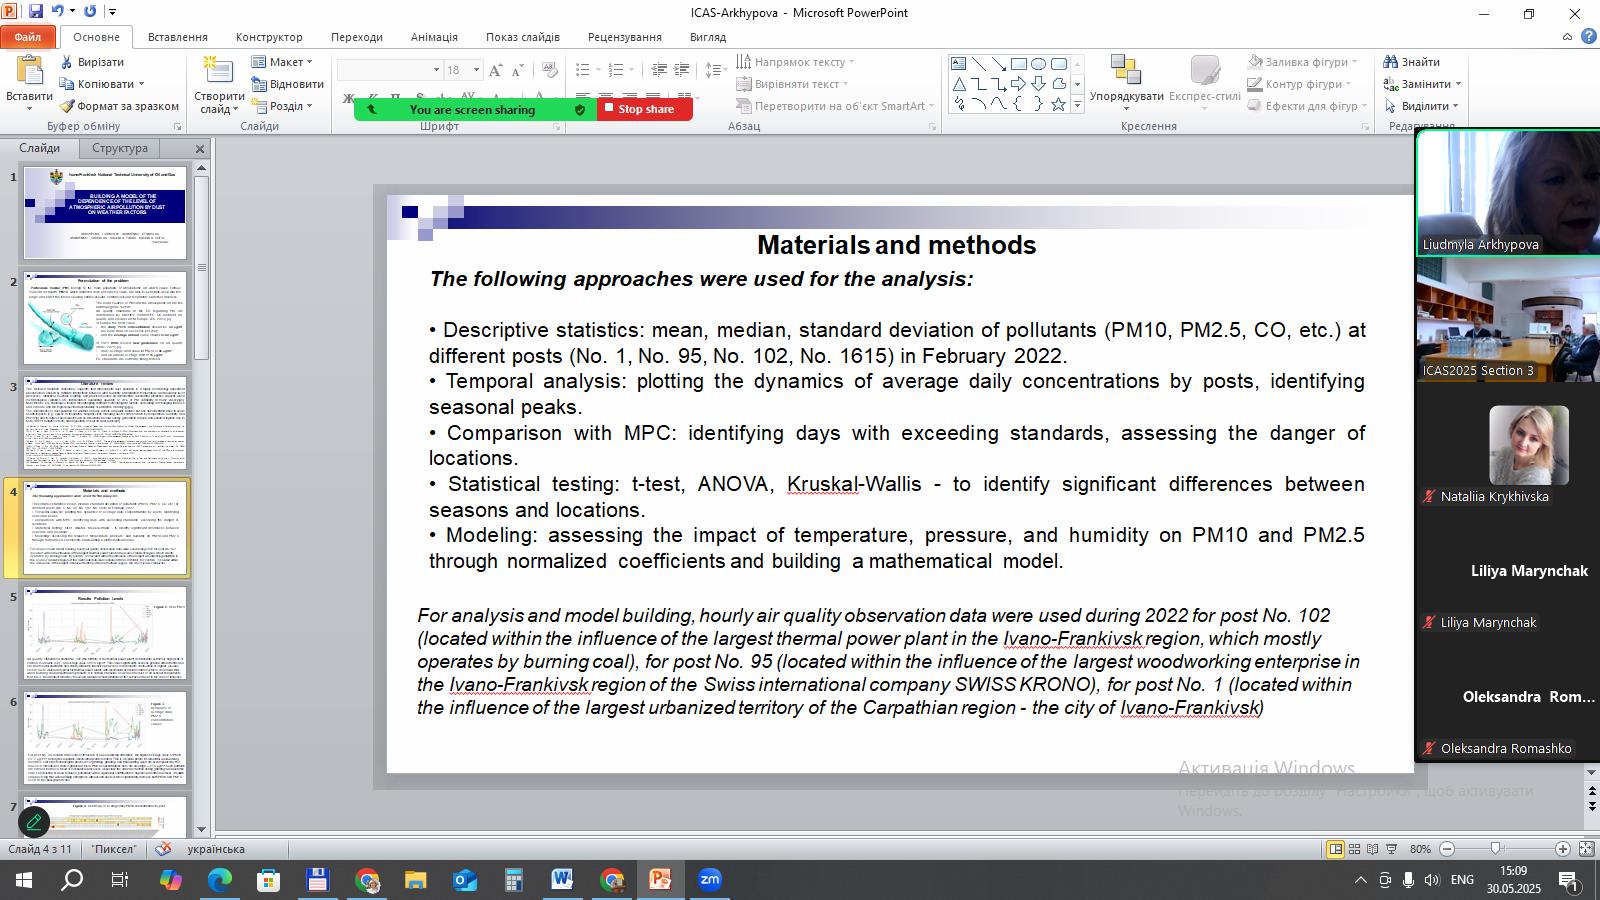Open the Вставлення (Insert) ribbon tab
The image size is (1600, 900).
point(178,37)
